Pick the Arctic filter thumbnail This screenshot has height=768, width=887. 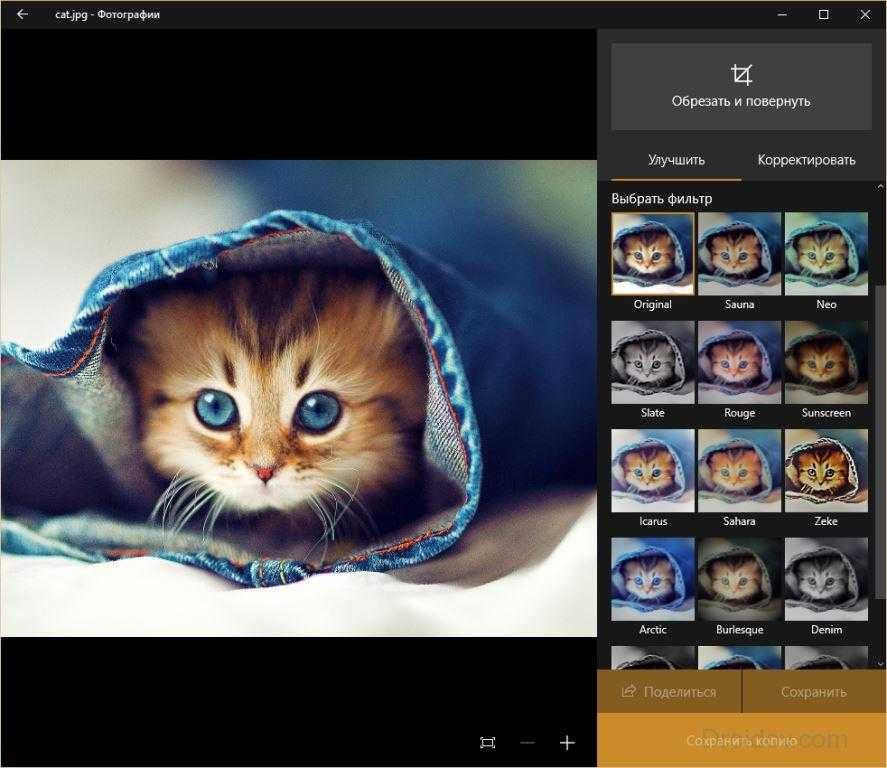tap(652, 580)
